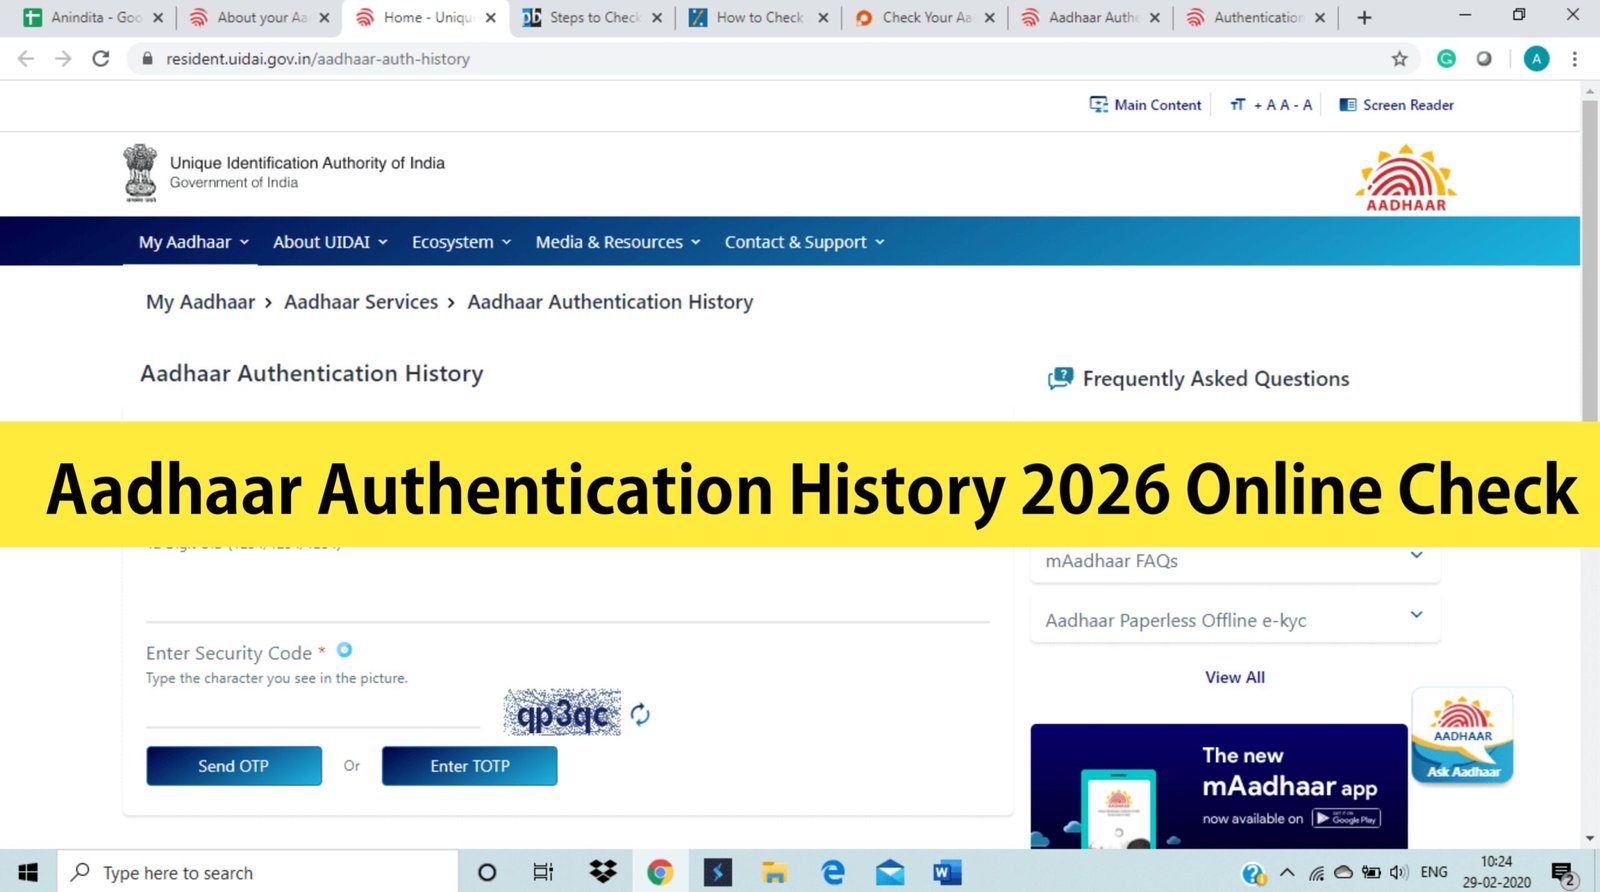Open Chrome three-dot menu

coord(1574,59)
